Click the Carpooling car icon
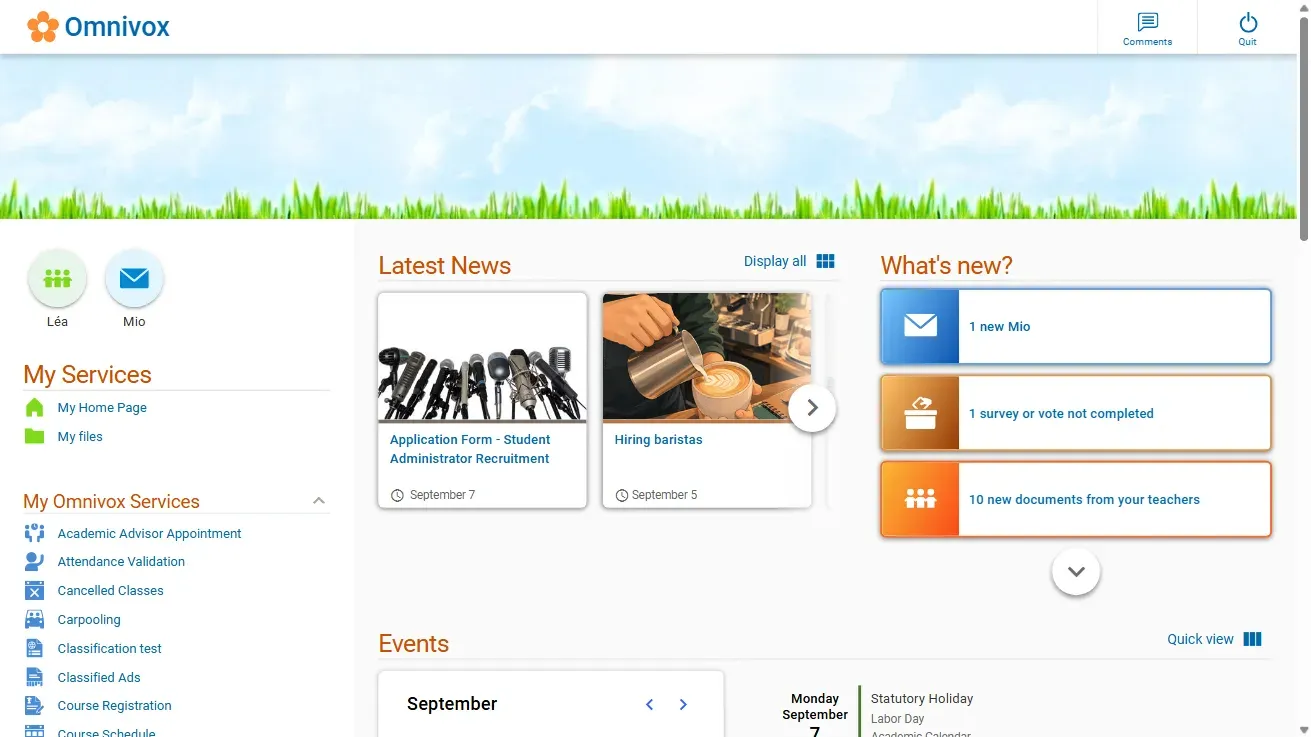This screenshot has height=737, width=1311. pyautogui.click(x=35, y=619)
